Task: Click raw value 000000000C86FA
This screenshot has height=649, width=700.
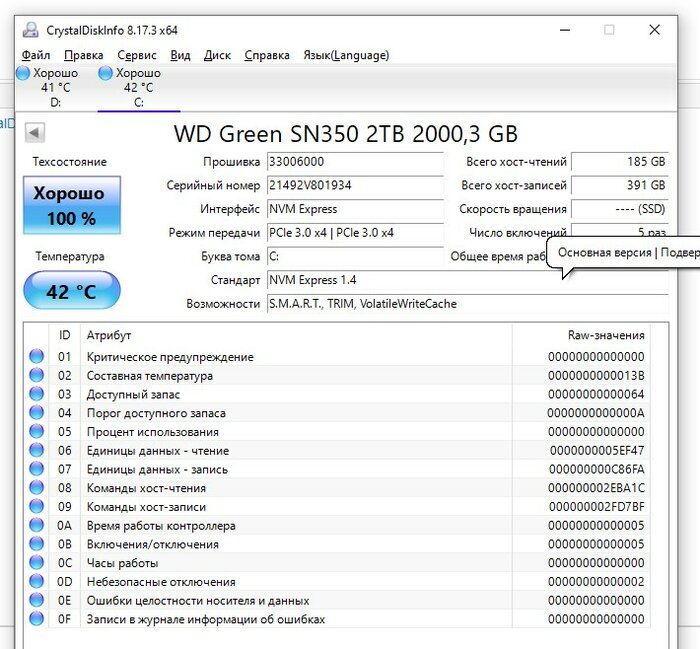Action: [597, 469]
